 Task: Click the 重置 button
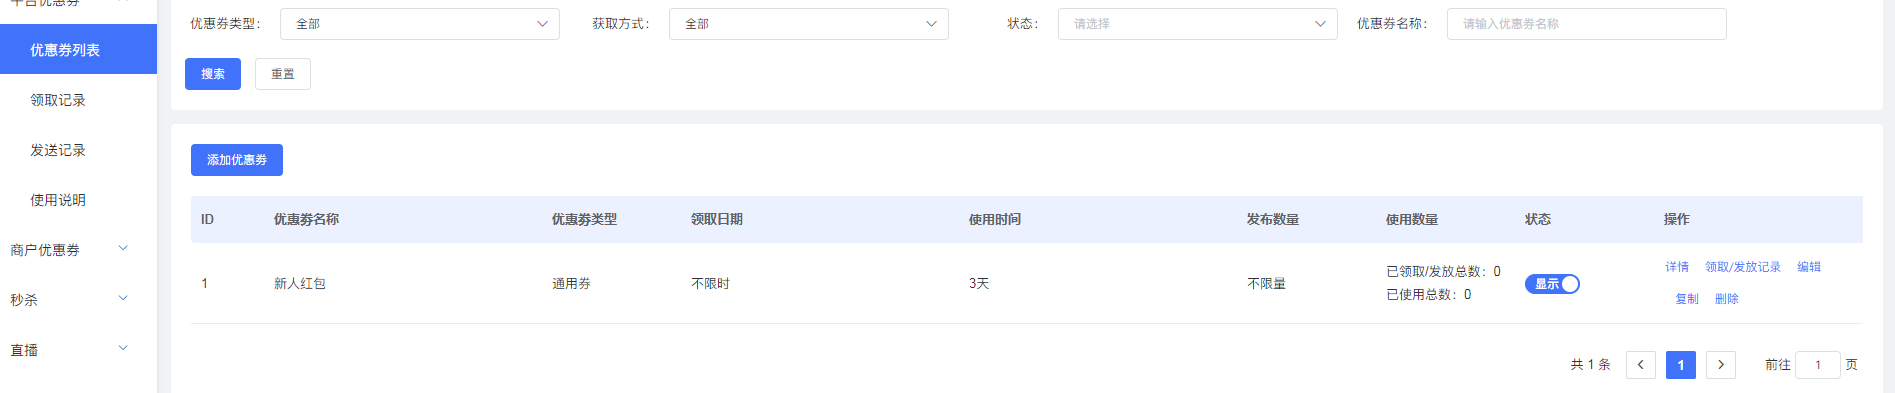pos(283,74)
